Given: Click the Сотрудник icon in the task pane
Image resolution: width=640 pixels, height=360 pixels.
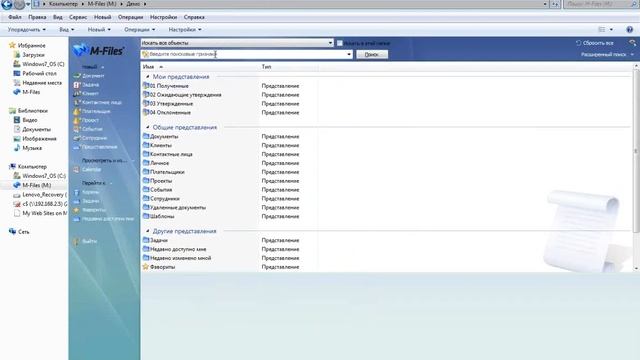Looking at the screenshot, I should [x=77, y=138].
